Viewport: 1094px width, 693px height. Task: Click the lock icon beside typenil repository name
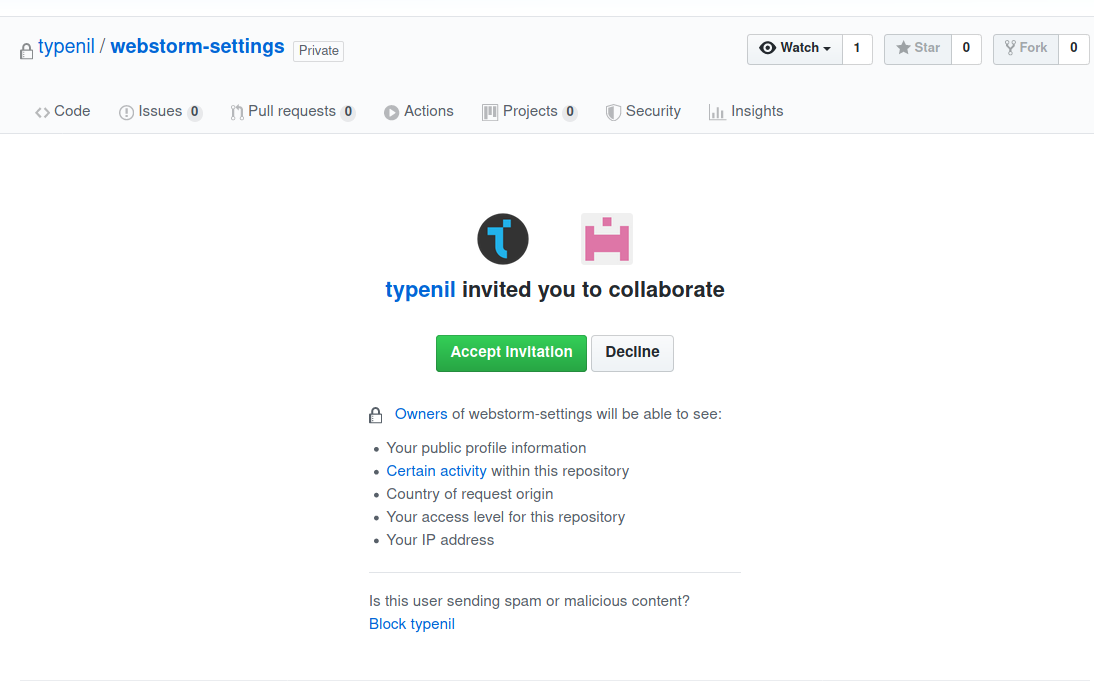coord(26,51)
